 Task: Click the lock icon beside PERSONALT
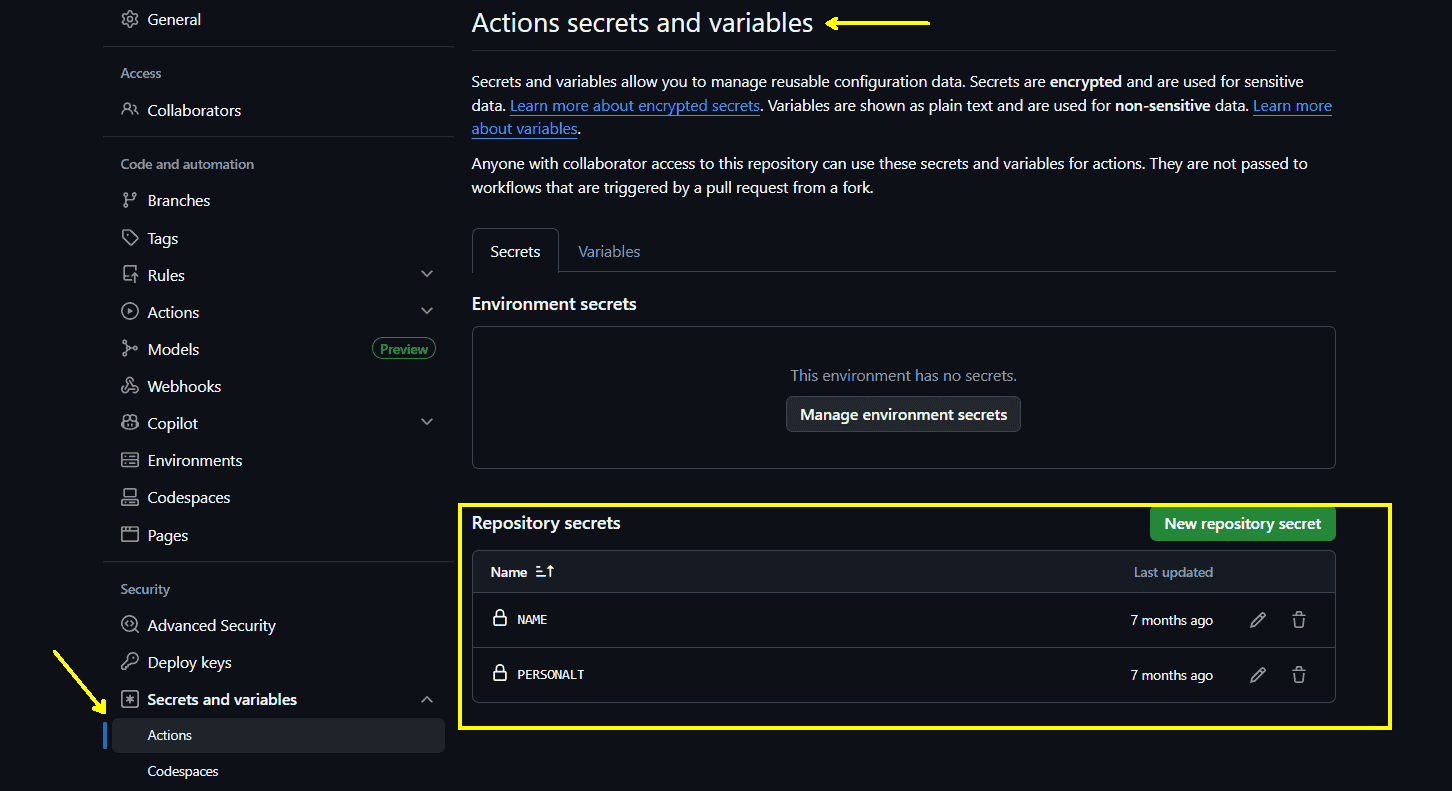pos(500,674)
